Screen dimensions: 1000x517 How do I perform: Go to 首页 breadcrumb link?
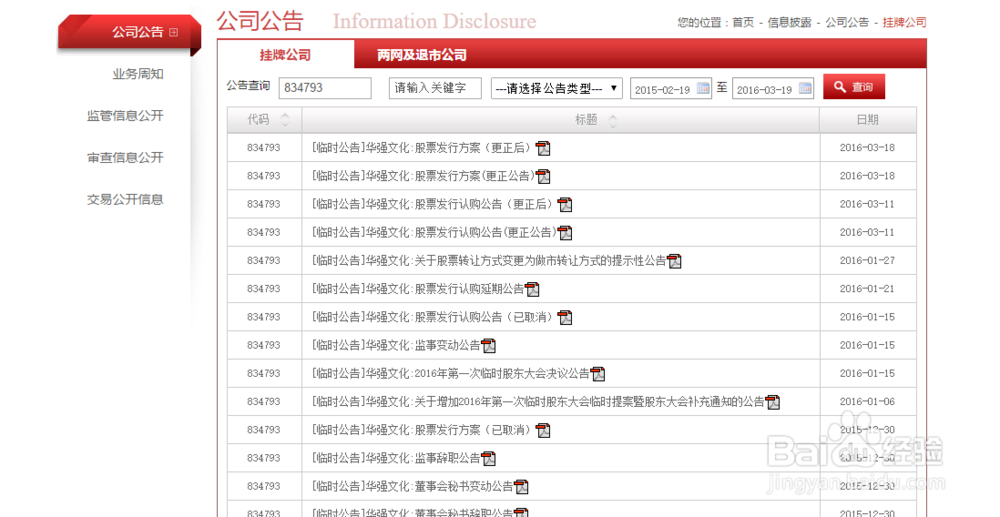tap(743, 22)
